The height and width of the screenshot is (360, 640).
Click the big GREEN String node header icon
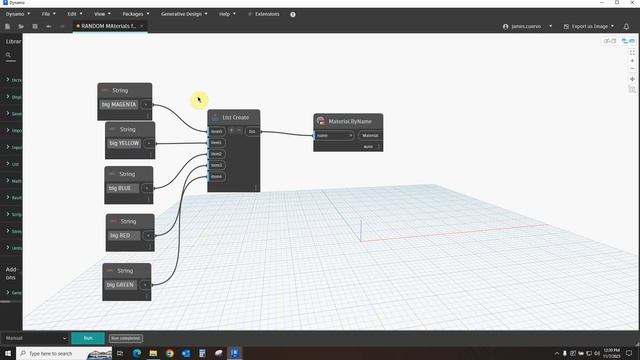[x=109, y=271]
